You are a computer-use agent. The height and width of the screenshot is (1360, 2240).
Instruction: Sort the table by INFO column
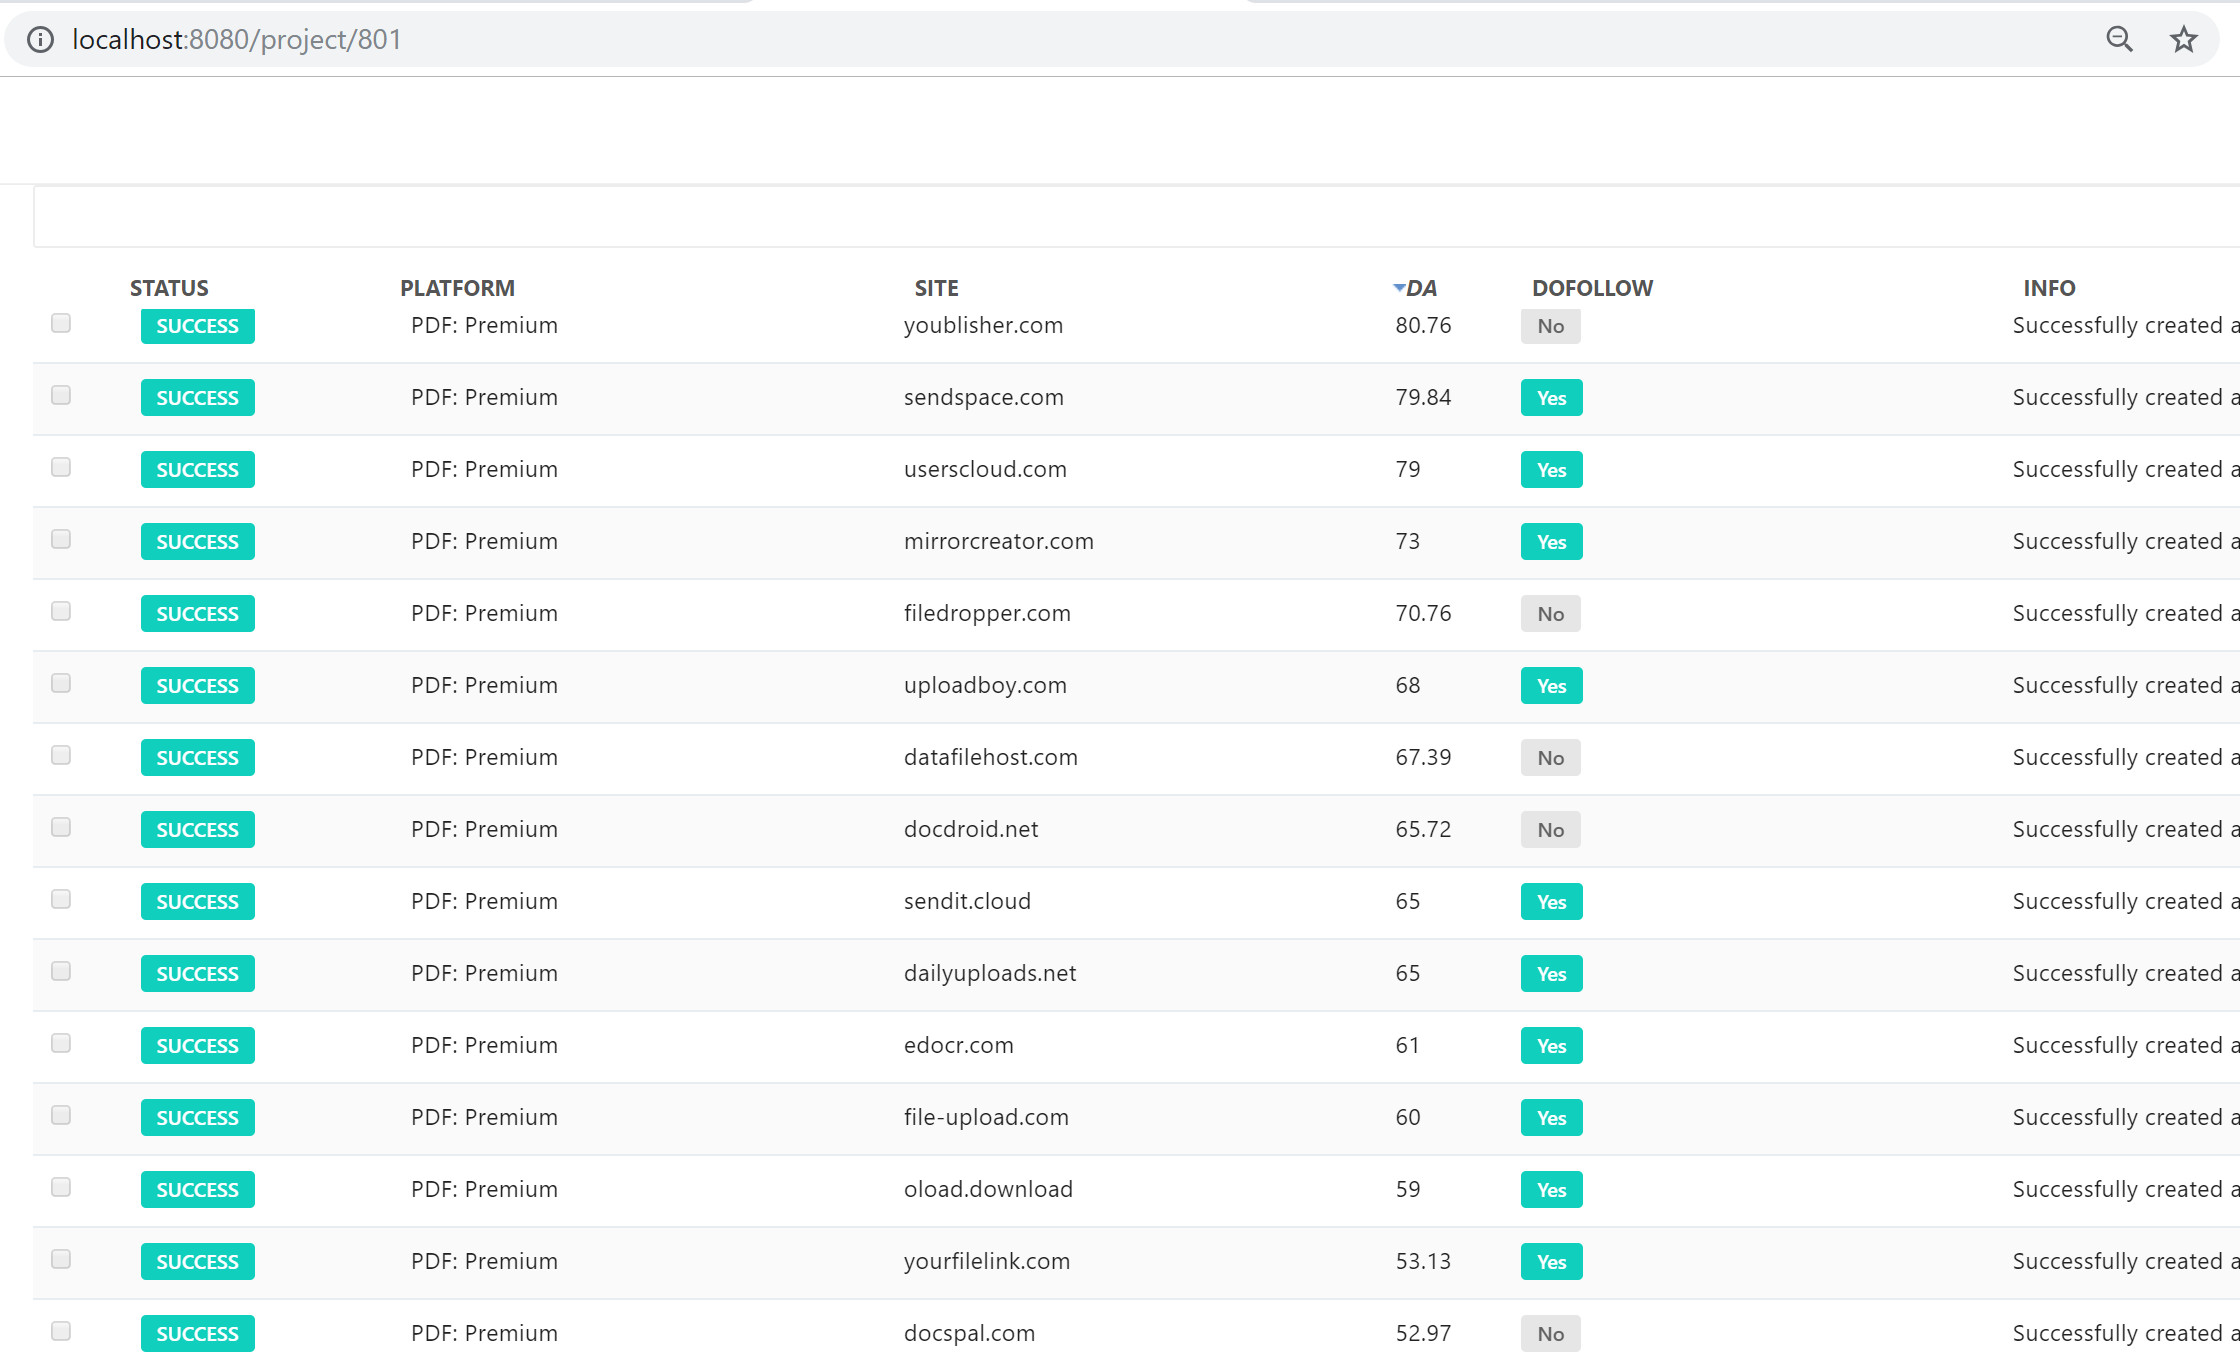(2049, 288)
